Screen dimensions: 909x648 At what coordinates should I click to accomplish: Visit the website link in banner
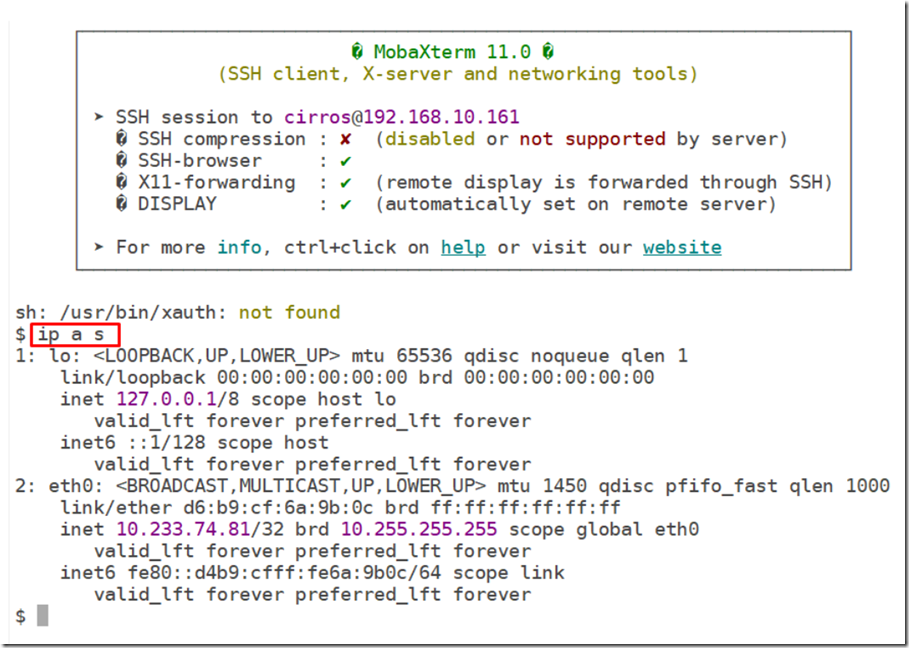pos(682,247)
